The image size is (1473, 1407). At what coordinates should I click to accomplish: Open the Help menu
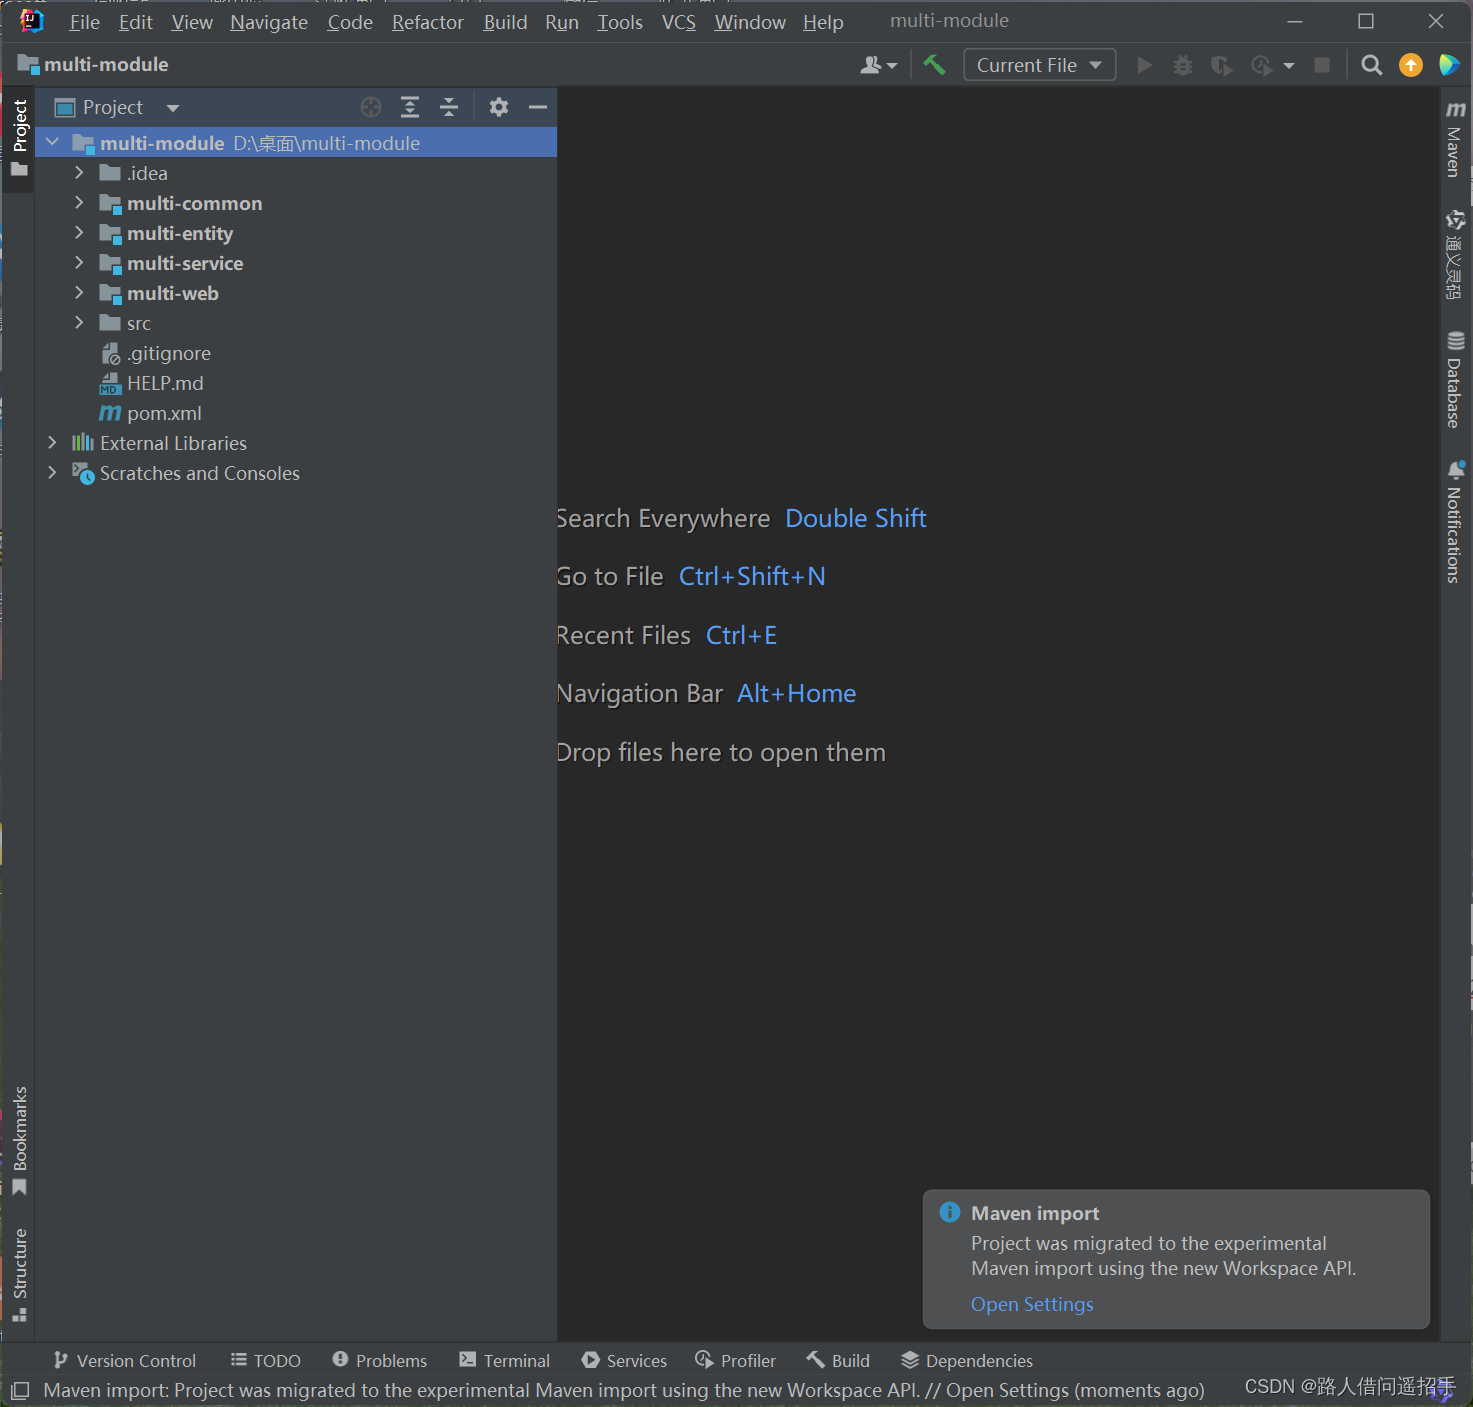[x=823, y=22]
